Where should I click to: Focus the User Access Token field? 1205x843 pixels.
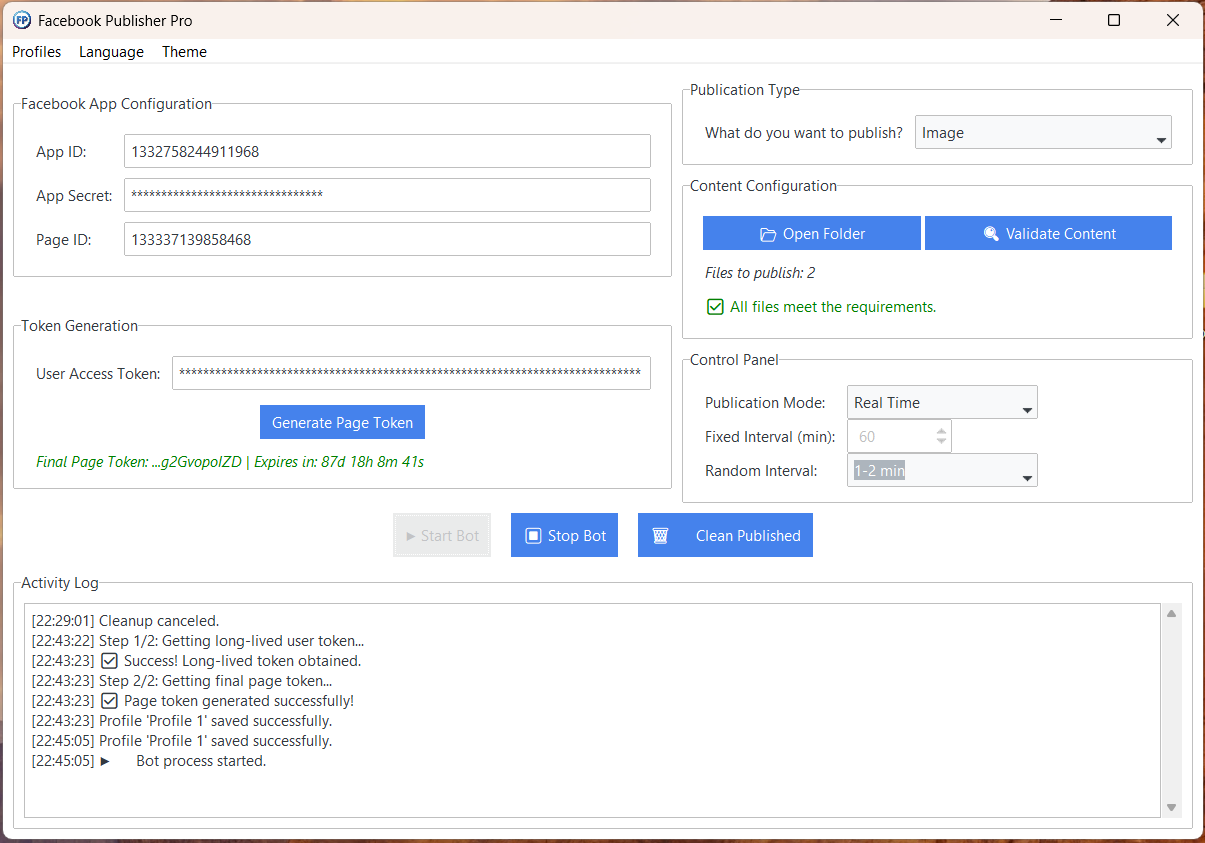(411, 374)
